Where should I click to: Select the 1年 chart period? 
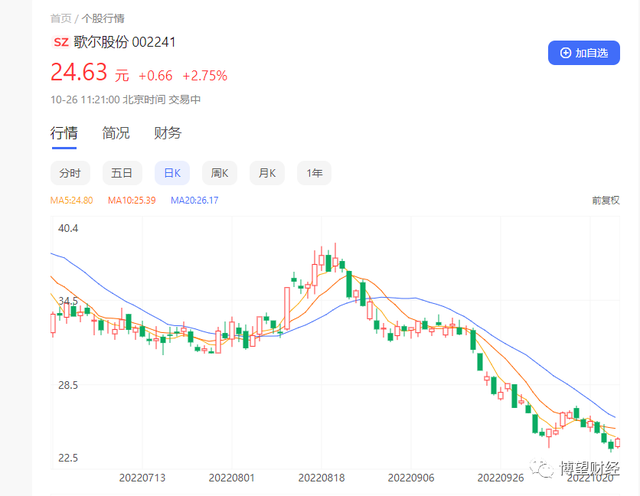(x=314, y=173)
